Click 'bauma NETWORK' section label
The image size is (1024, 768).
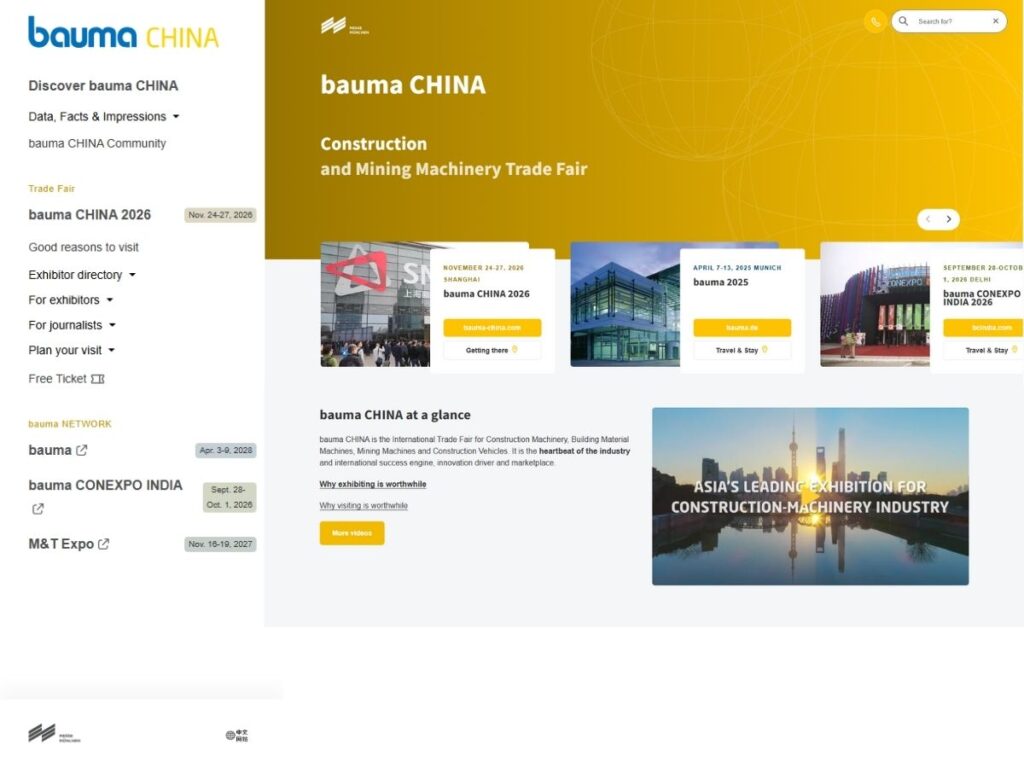[70, 424]
